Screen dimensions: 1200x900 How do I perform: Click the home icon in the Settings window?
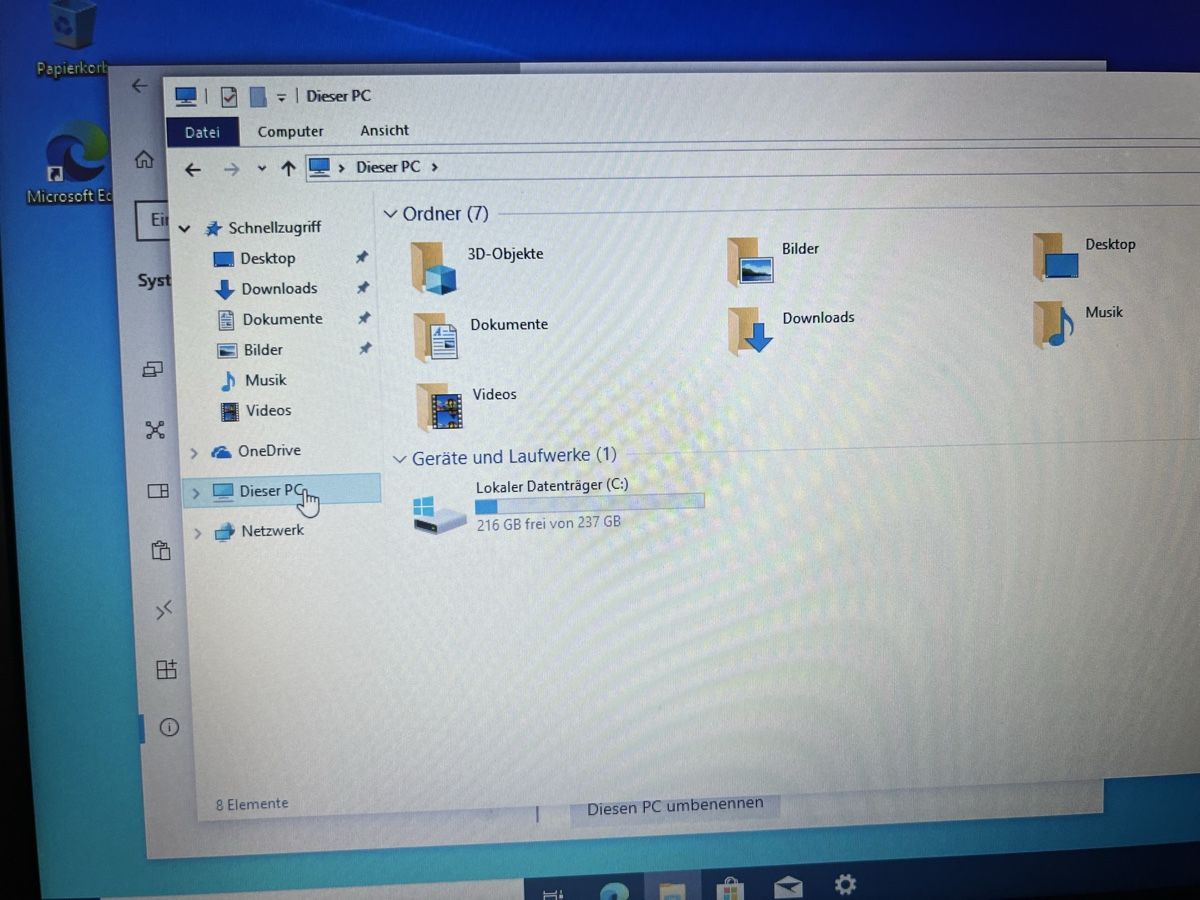[145, 159]
